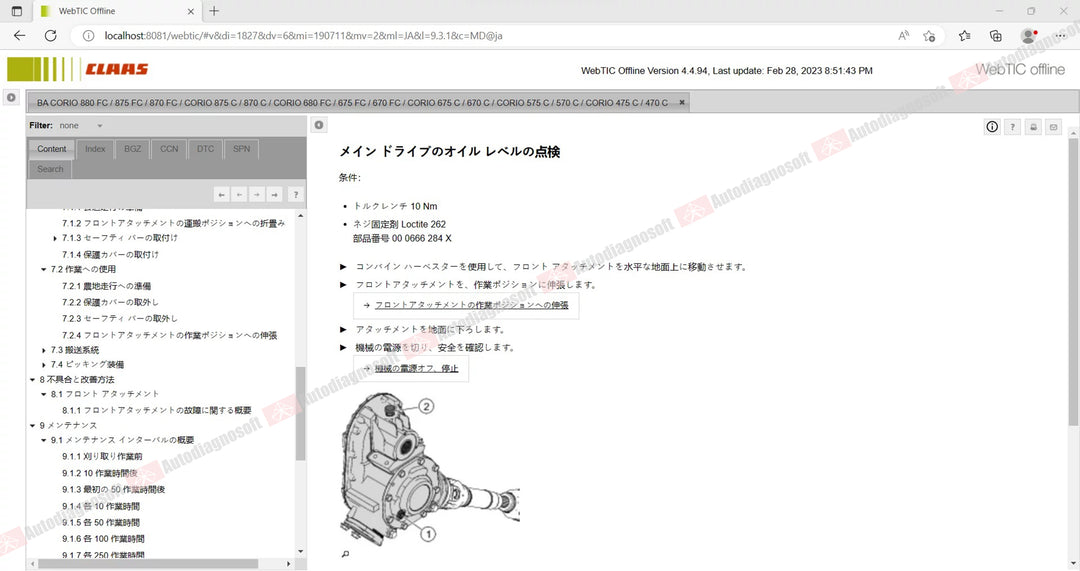
Task: Click the Read aloud icon
Action: pos(903,36)
